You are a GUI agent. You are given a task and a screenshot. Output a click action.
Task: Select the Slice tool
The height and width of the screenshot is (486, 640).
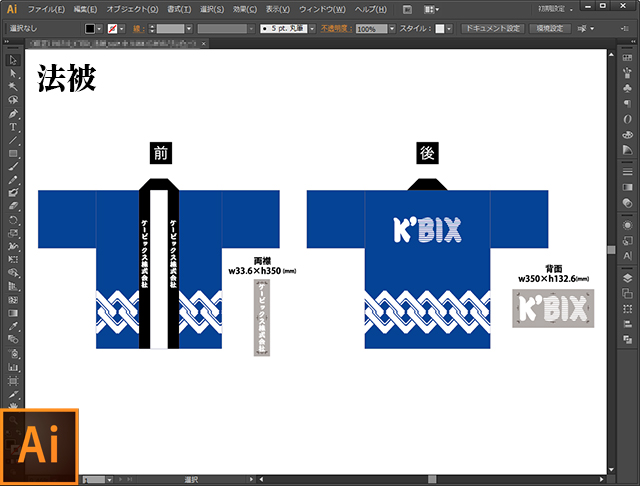[13, 395]
